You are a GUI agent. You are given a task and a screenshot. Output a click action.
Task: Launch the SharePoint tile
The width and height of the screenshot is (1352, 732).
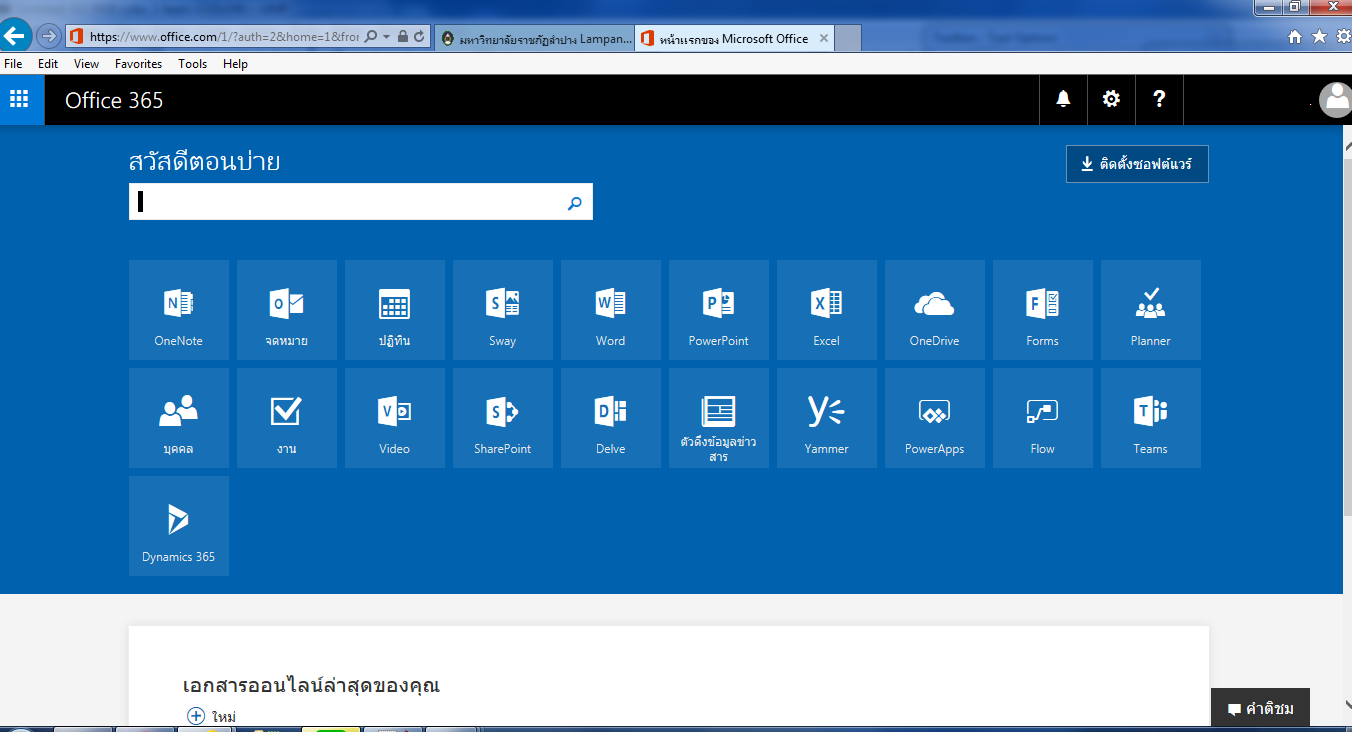(503, 418)
